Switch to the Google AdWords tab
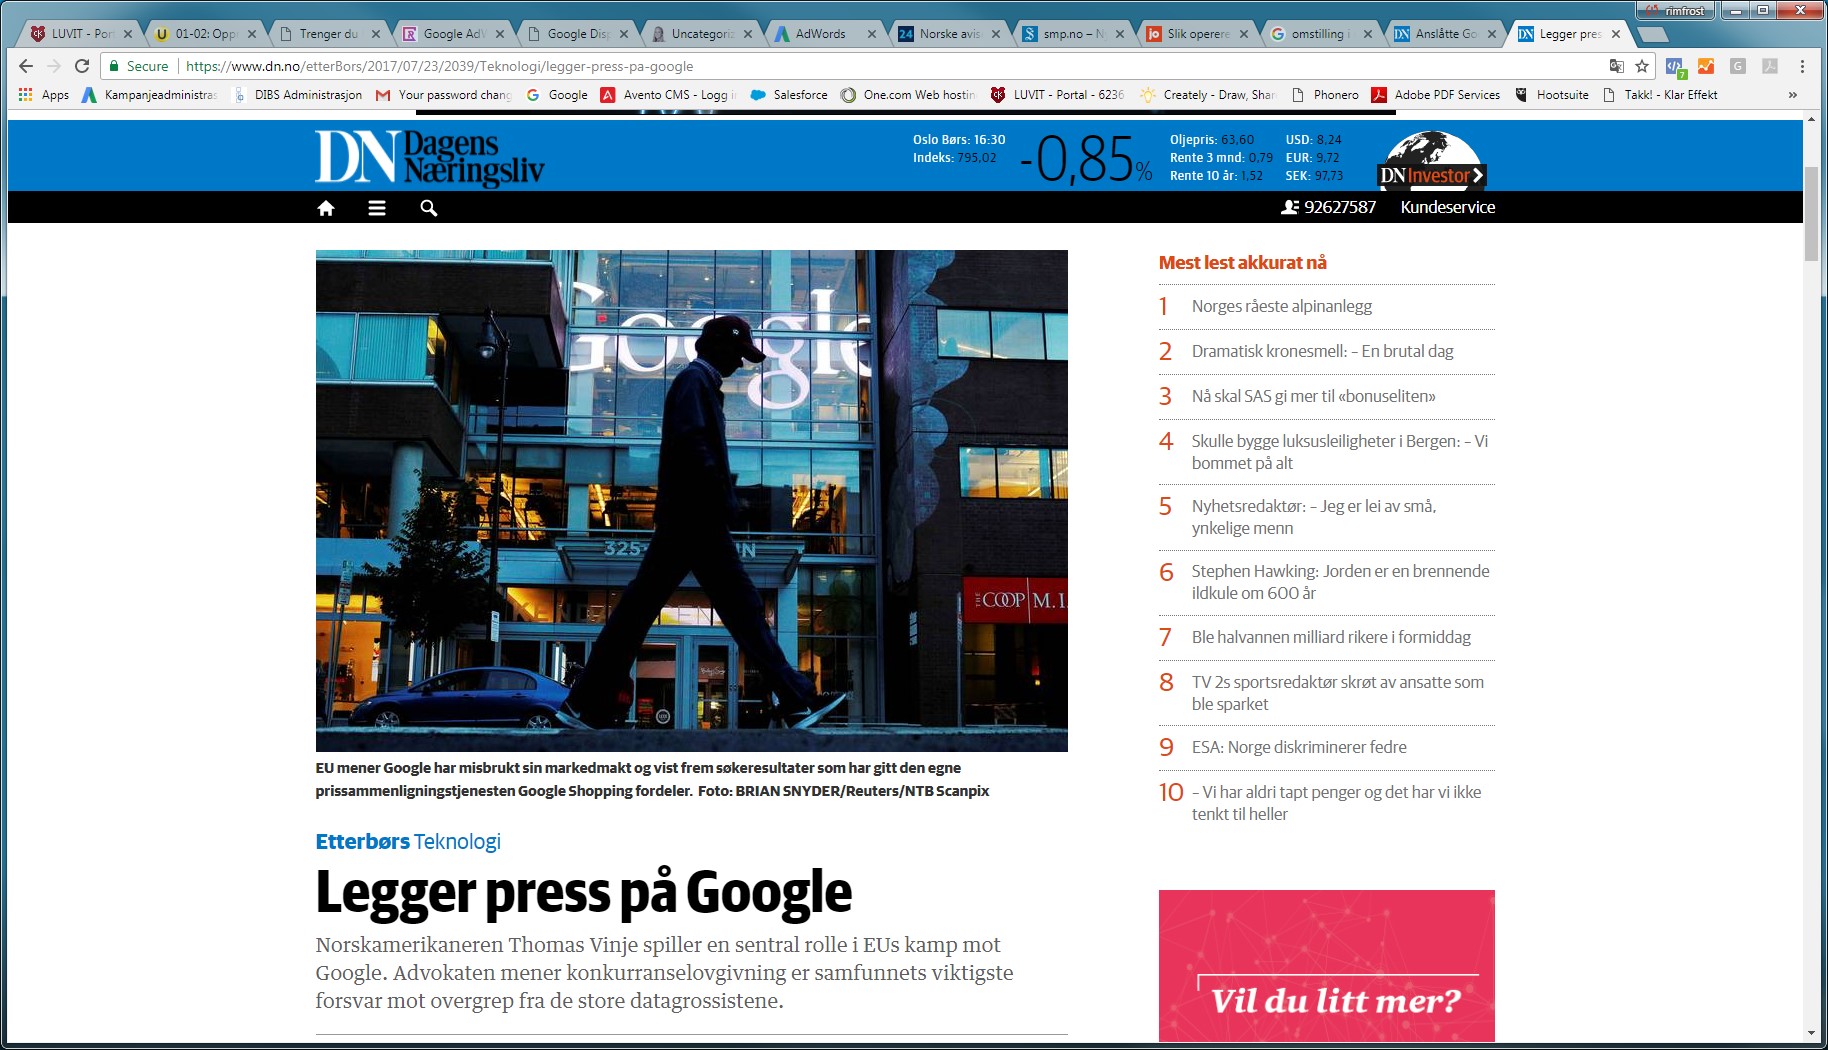Viewport: 1828px width, 1050px height. pyautogui.click(x=453, y=34)
